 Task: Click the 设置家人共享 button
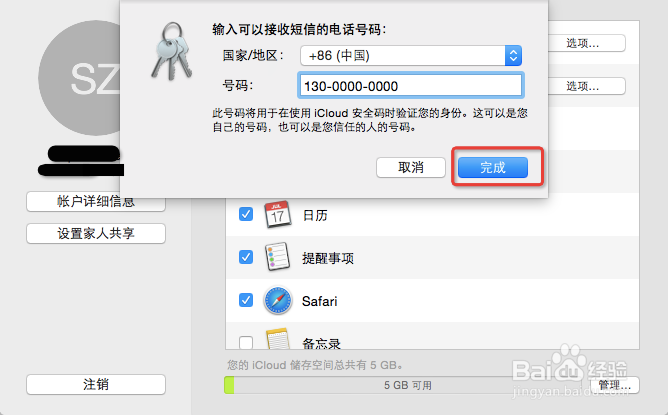pyautogui.click(x=96, y=233)
